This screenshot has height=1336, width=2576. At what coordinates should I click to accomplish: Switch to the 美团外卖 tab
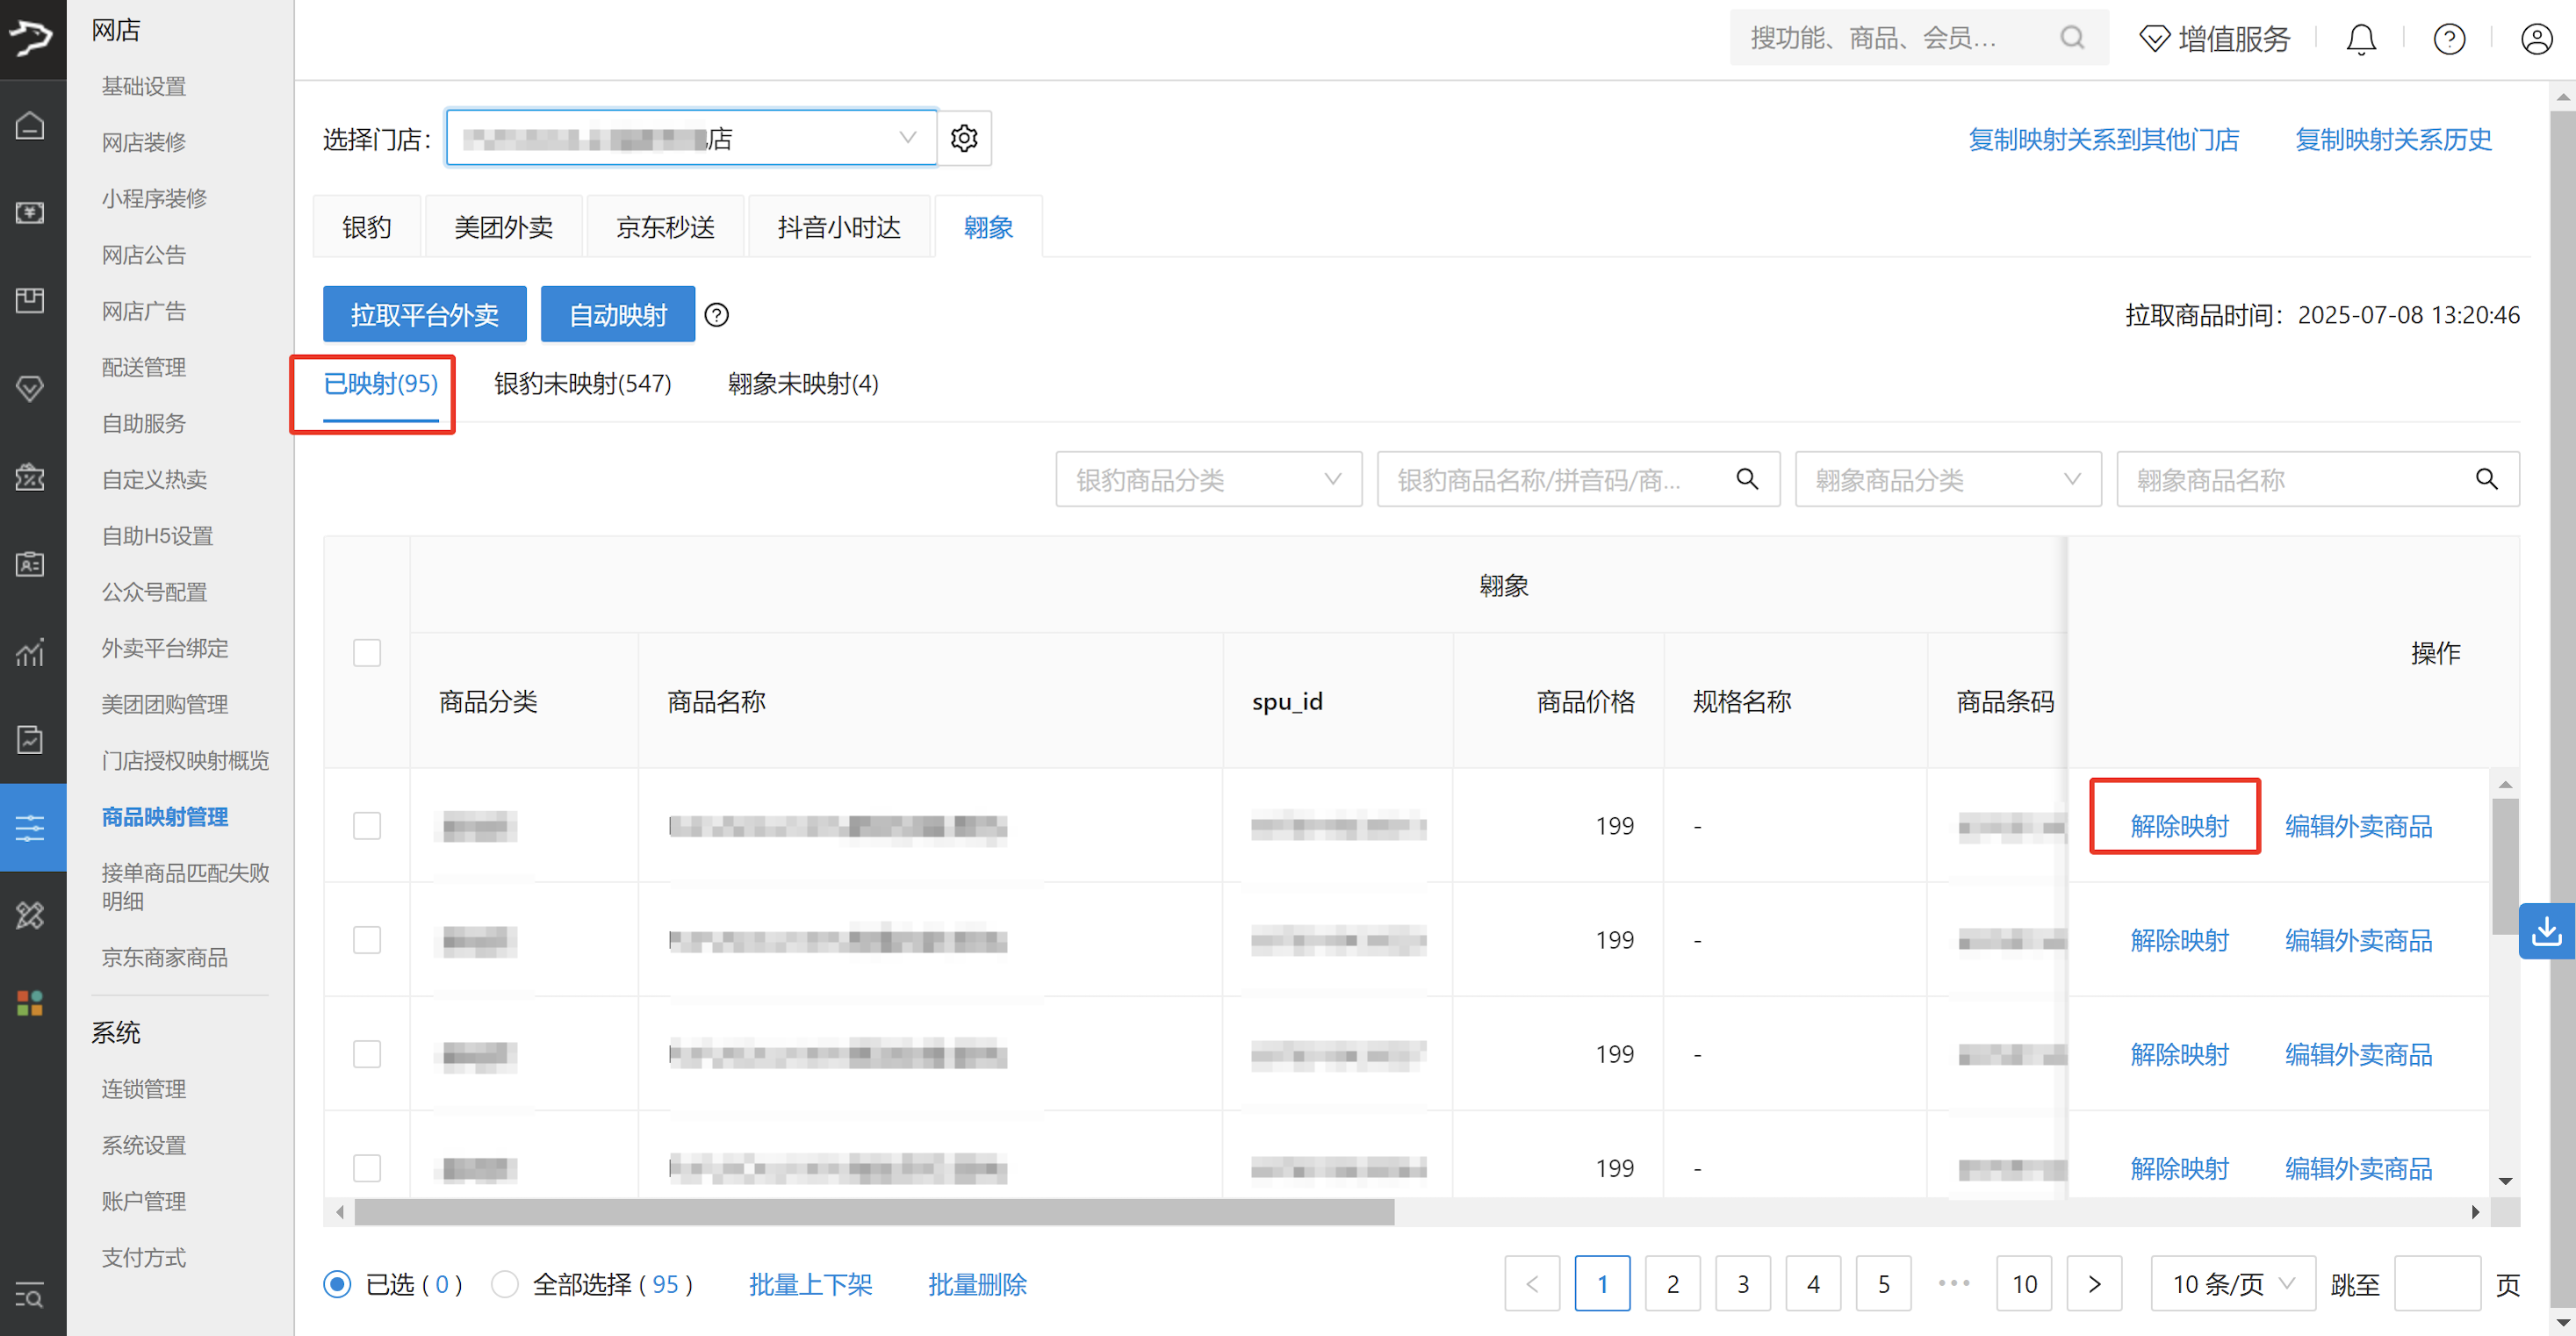[x=503, y=227]
